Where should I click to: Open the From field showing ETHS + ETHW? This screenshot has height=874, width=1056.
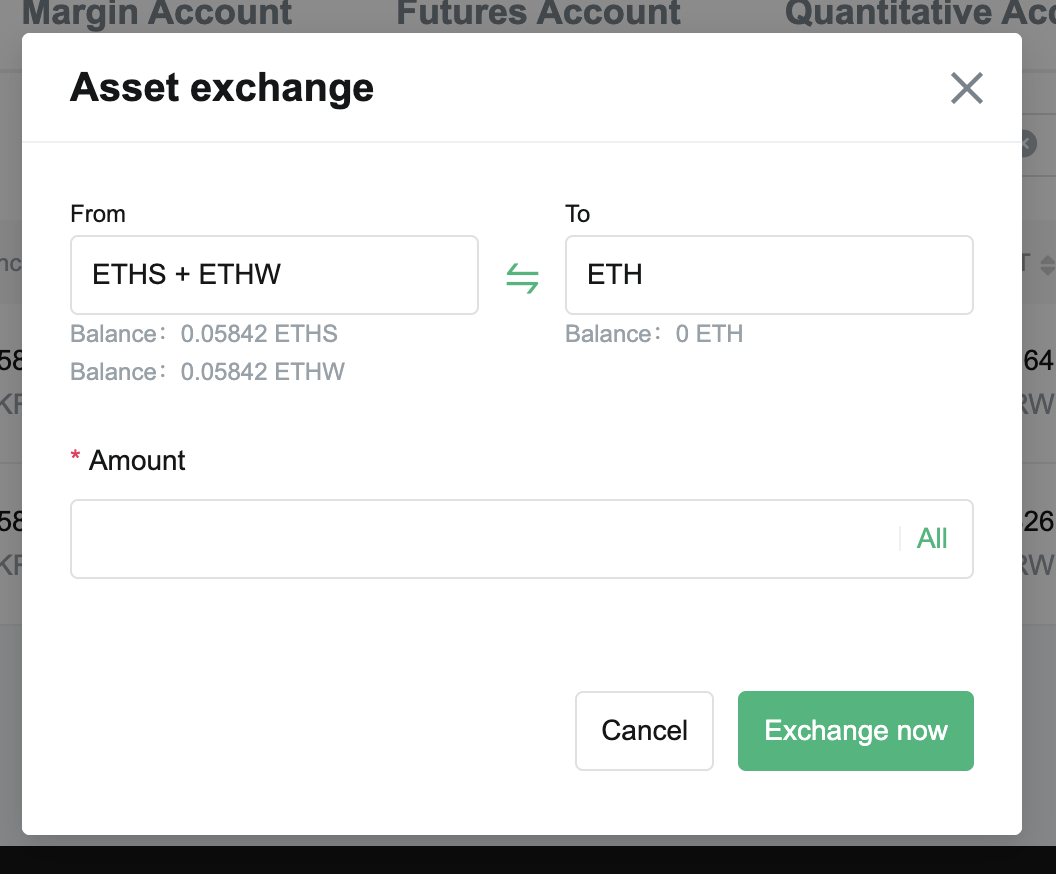(274, 275)
